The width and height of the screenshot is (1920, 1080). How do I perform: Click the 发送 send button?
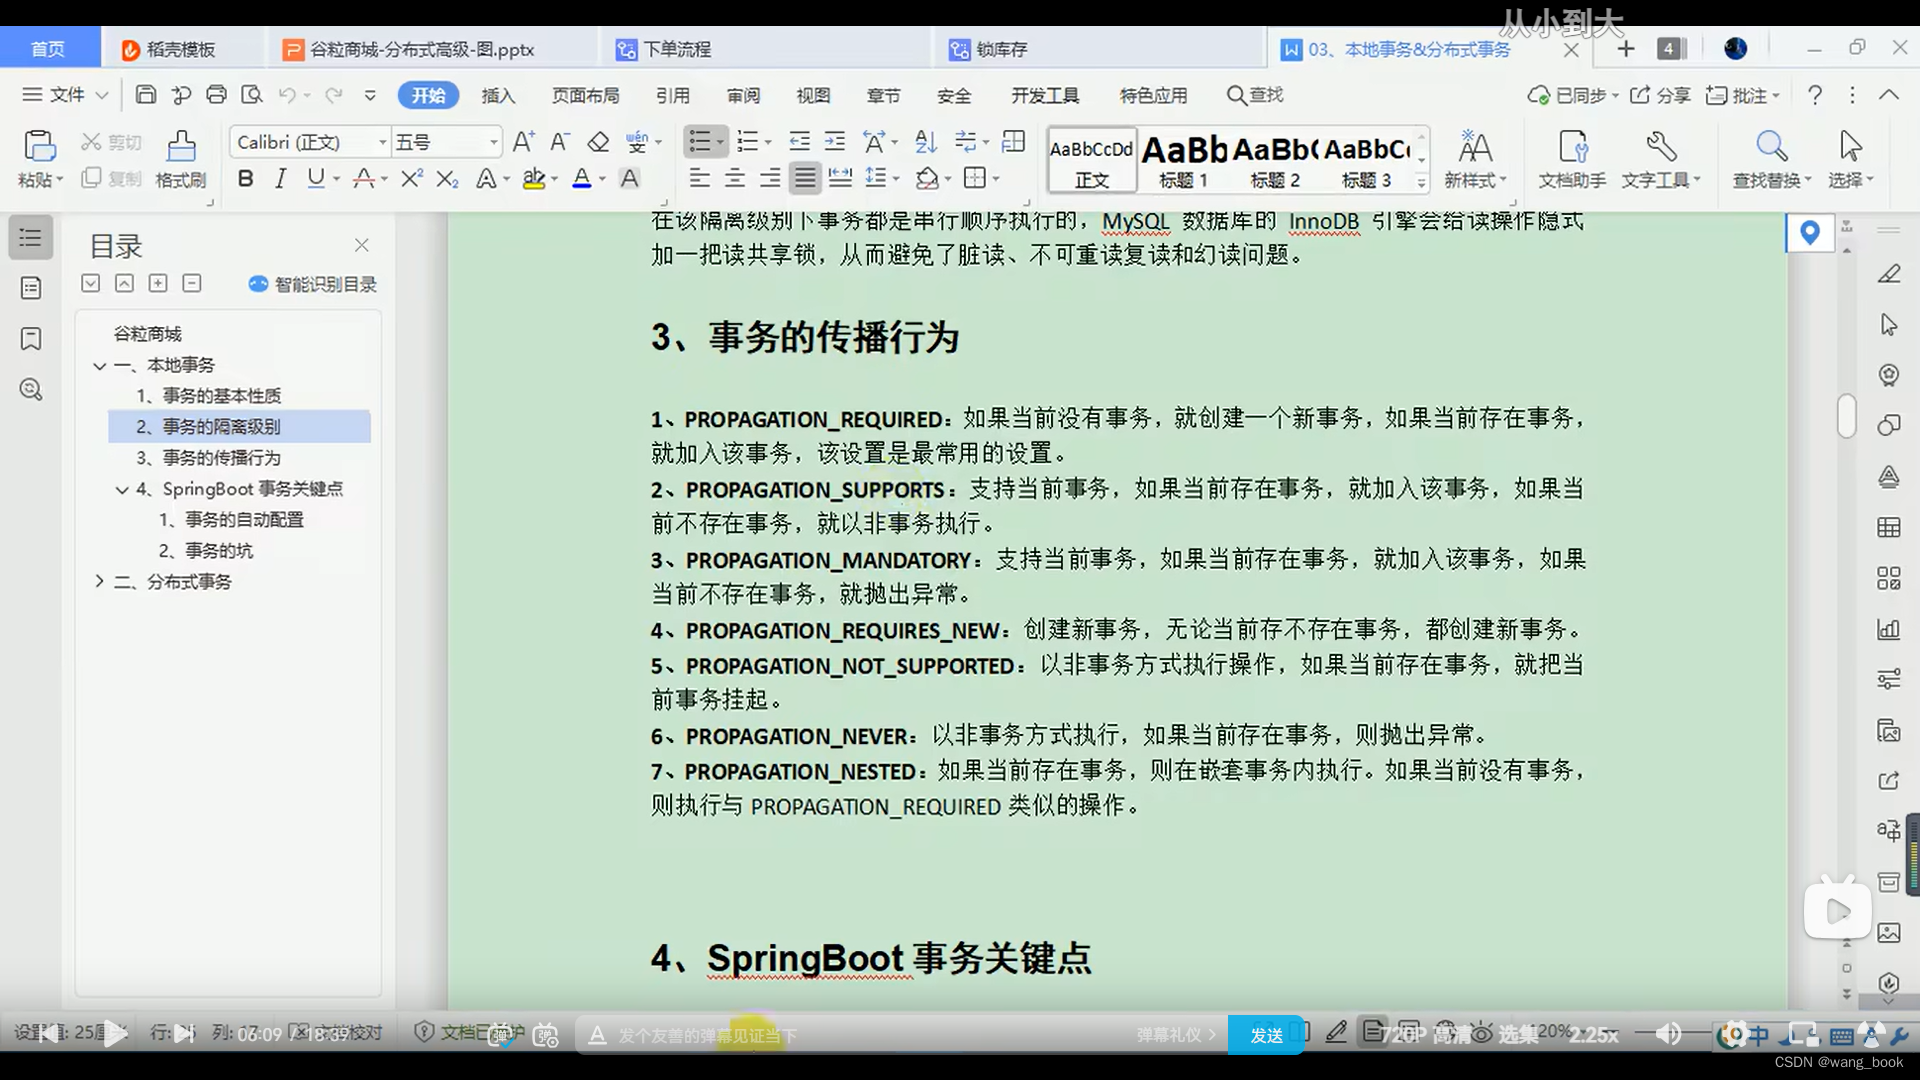point(1266,1035)
